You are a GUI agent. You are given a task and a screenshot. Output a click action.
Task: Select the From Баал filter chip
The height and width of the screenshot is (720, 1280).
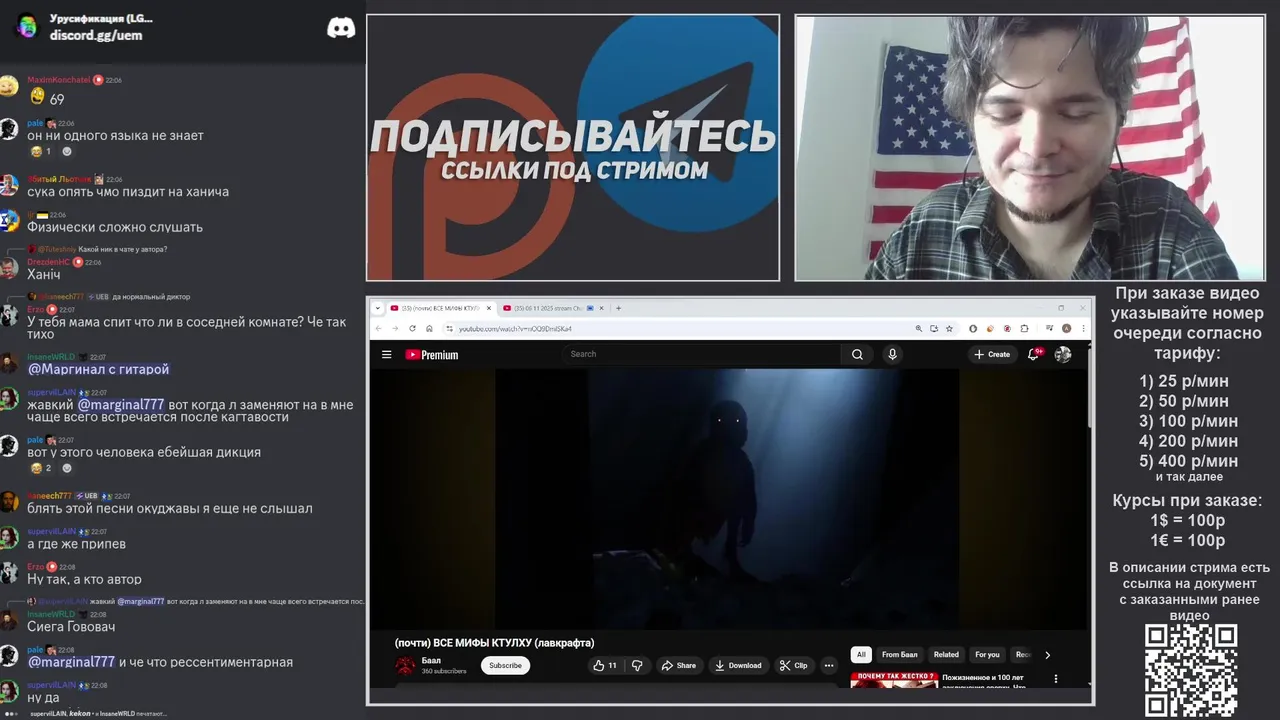[x=899, y=655]
